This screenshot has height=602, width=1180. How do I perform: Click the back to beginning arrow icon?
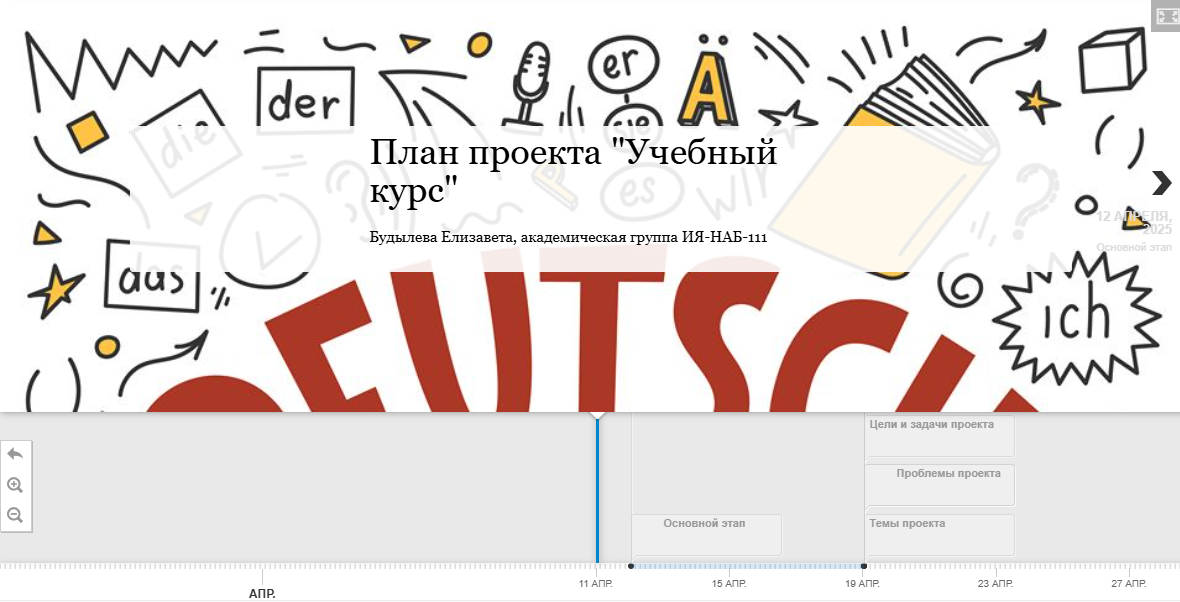pyautogui.click(x=15, y=455)
